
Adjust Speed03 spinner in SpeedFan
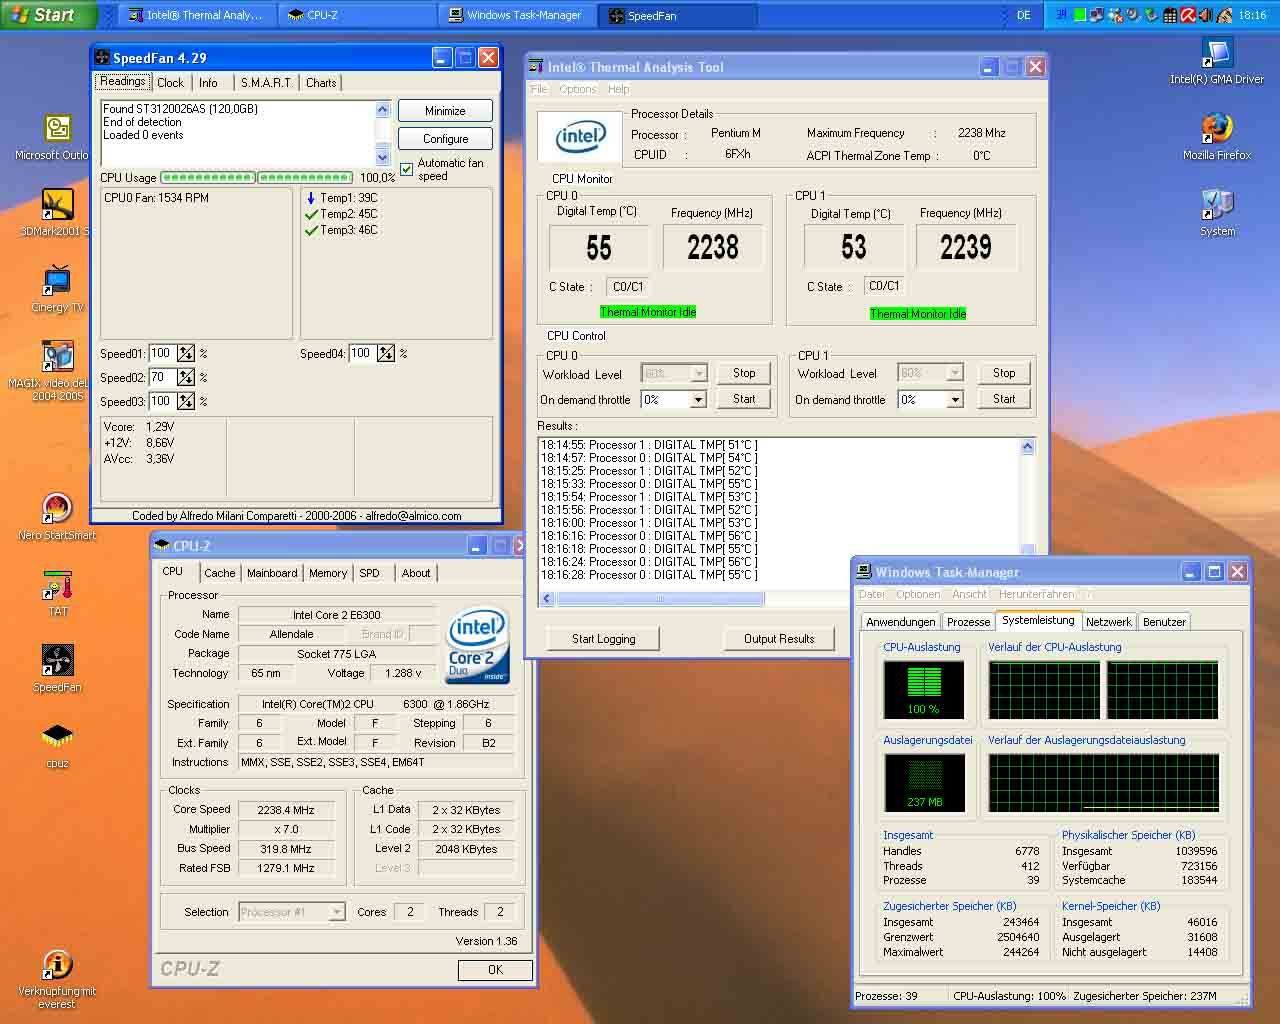coord(186,401)
